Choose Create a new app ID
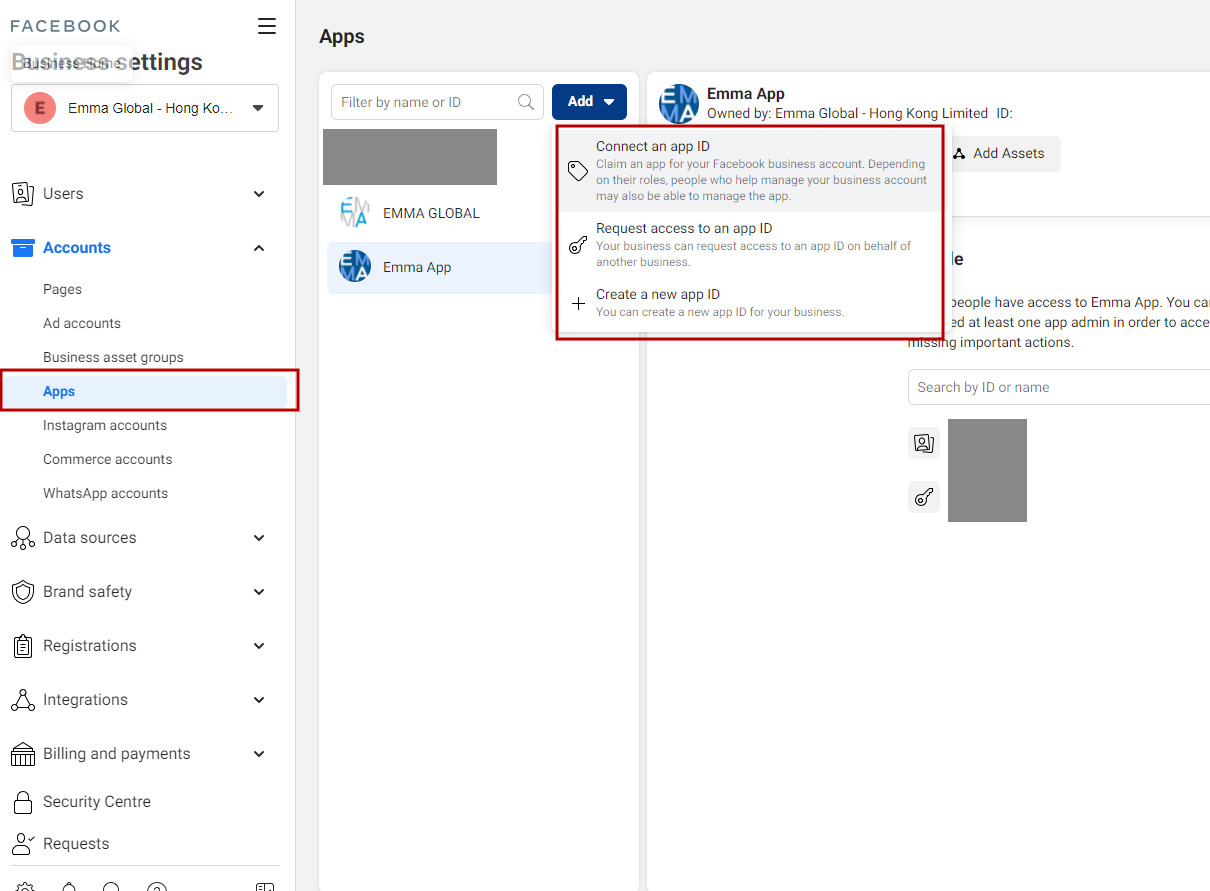The height and width of the screenshot is (891, 1210). point(750,302)
